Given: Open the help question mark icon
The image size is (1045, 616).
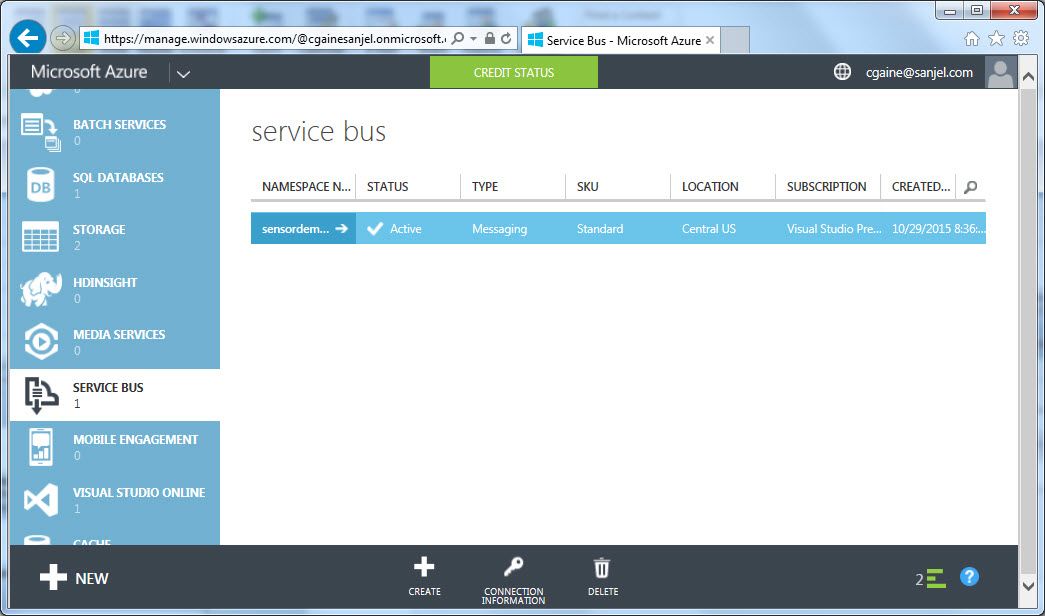Looking at the screenshot, I should [969, 577].
